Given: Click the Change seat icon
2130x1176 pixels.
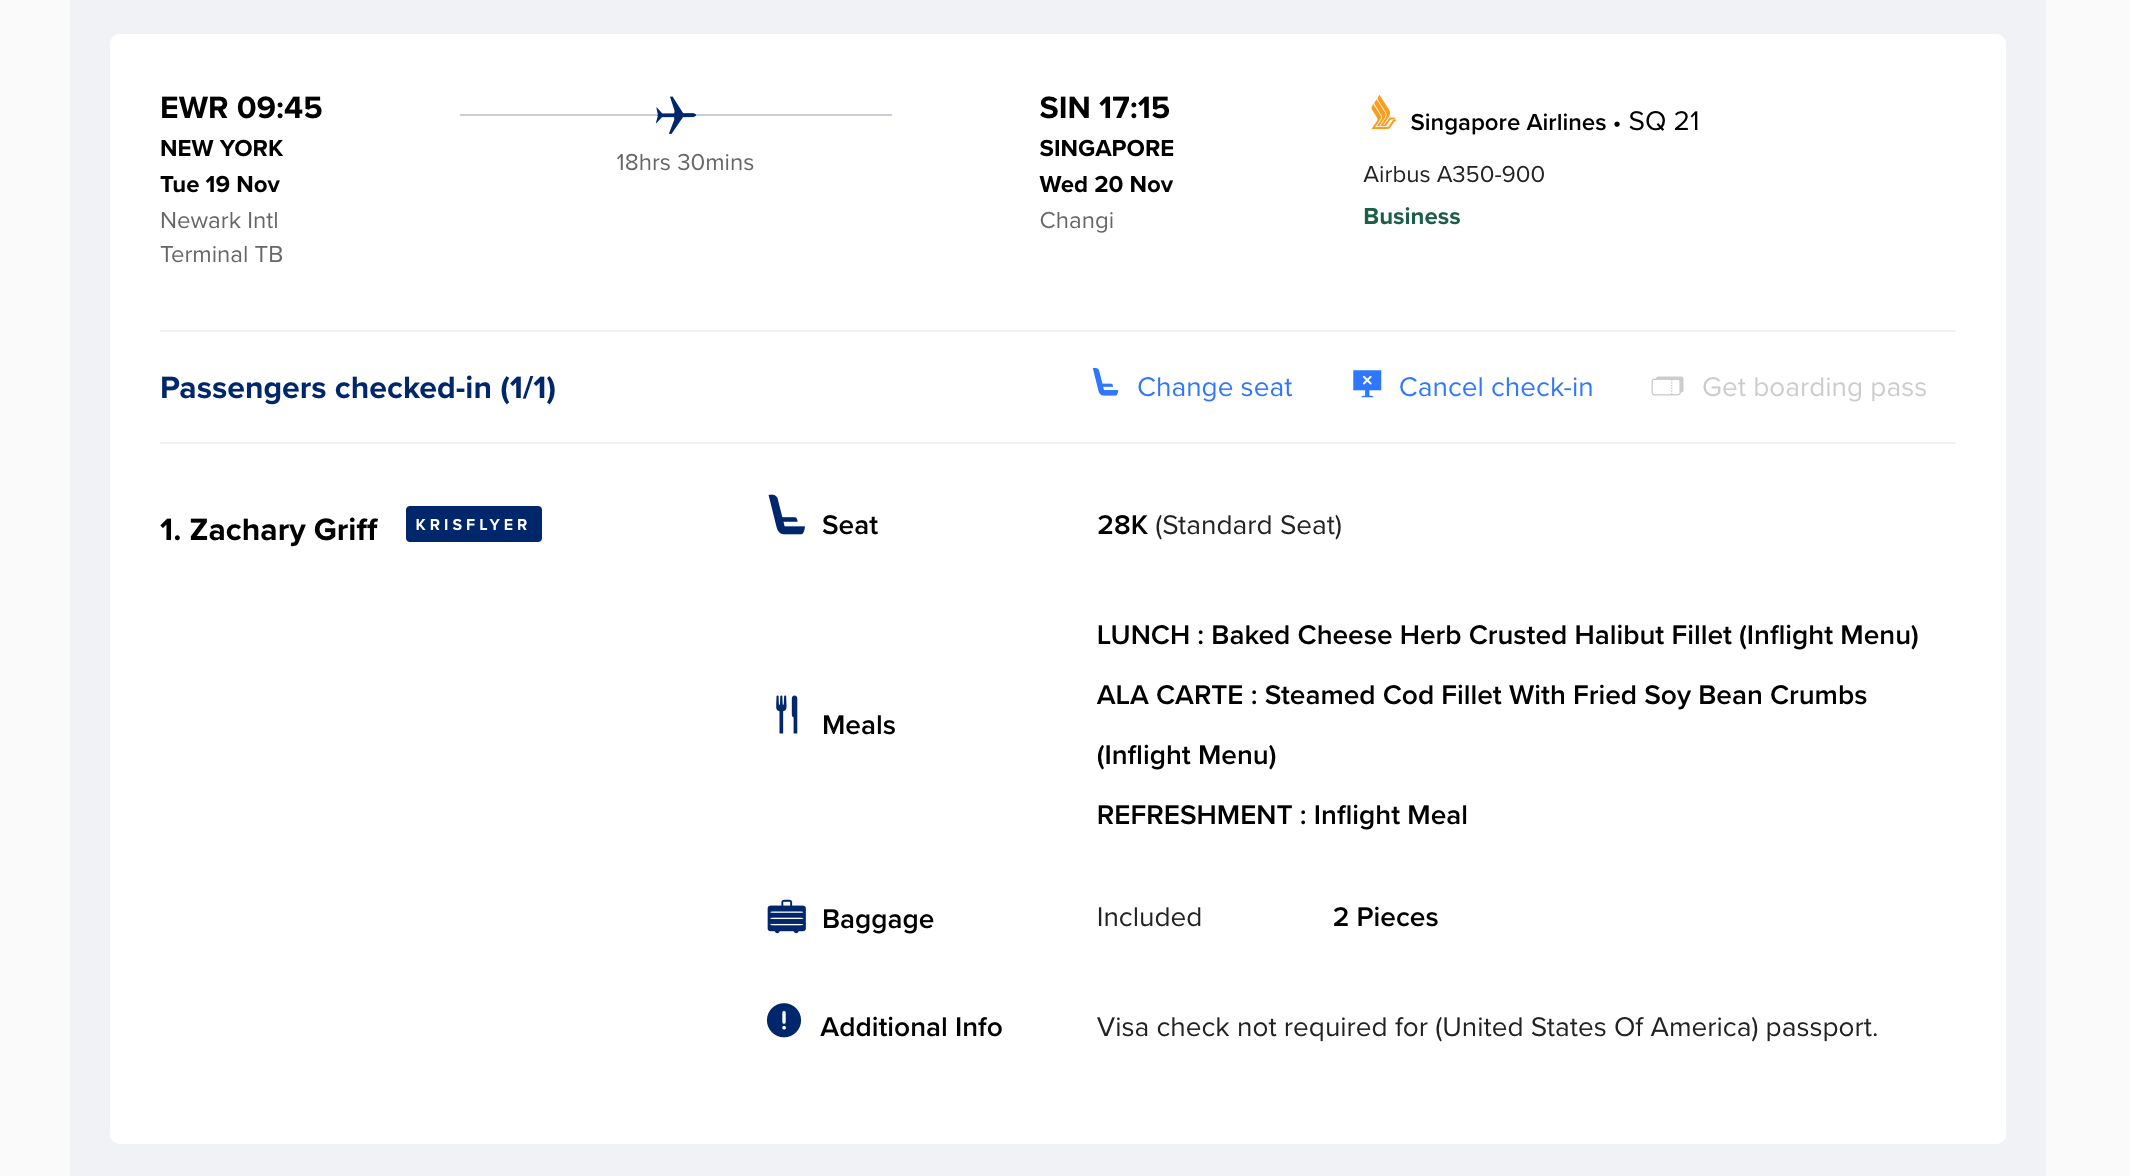Looking at the screenshot, I should [1105, 383].
